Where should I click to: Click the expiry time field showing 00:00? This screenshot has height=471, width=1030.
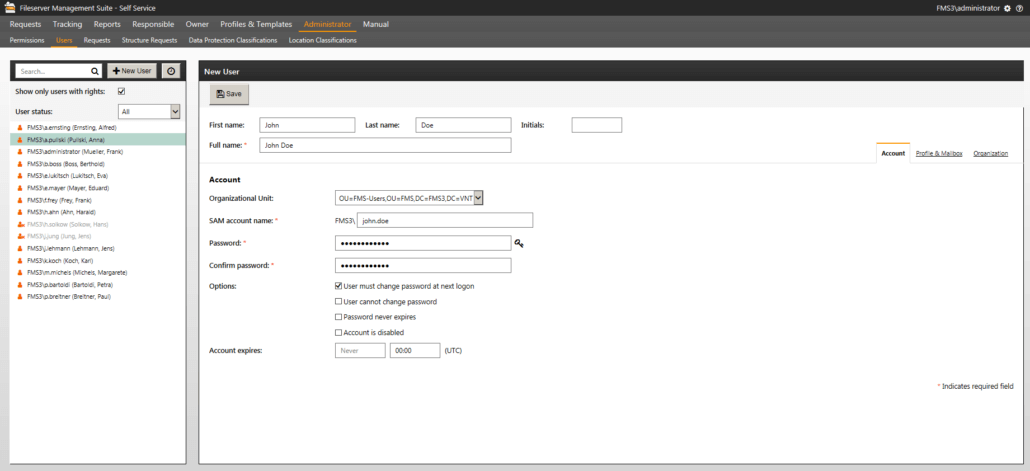(414, 351)
